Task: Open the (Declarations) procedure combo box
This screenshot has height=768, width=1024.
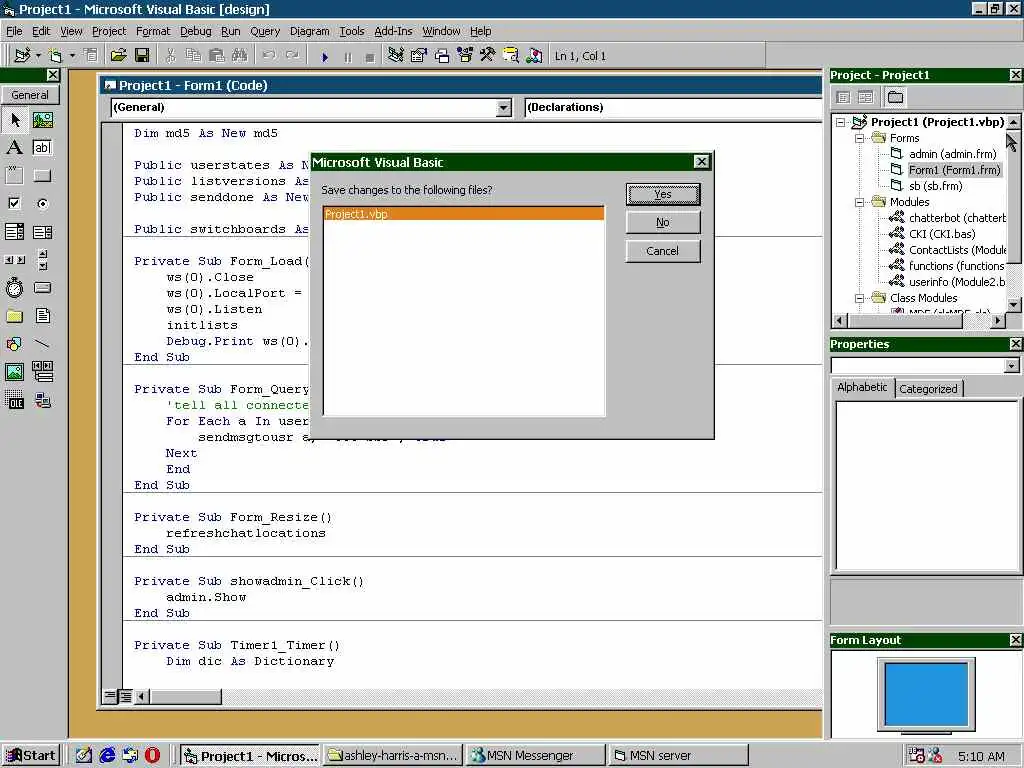Action: (x=673, y=108)
